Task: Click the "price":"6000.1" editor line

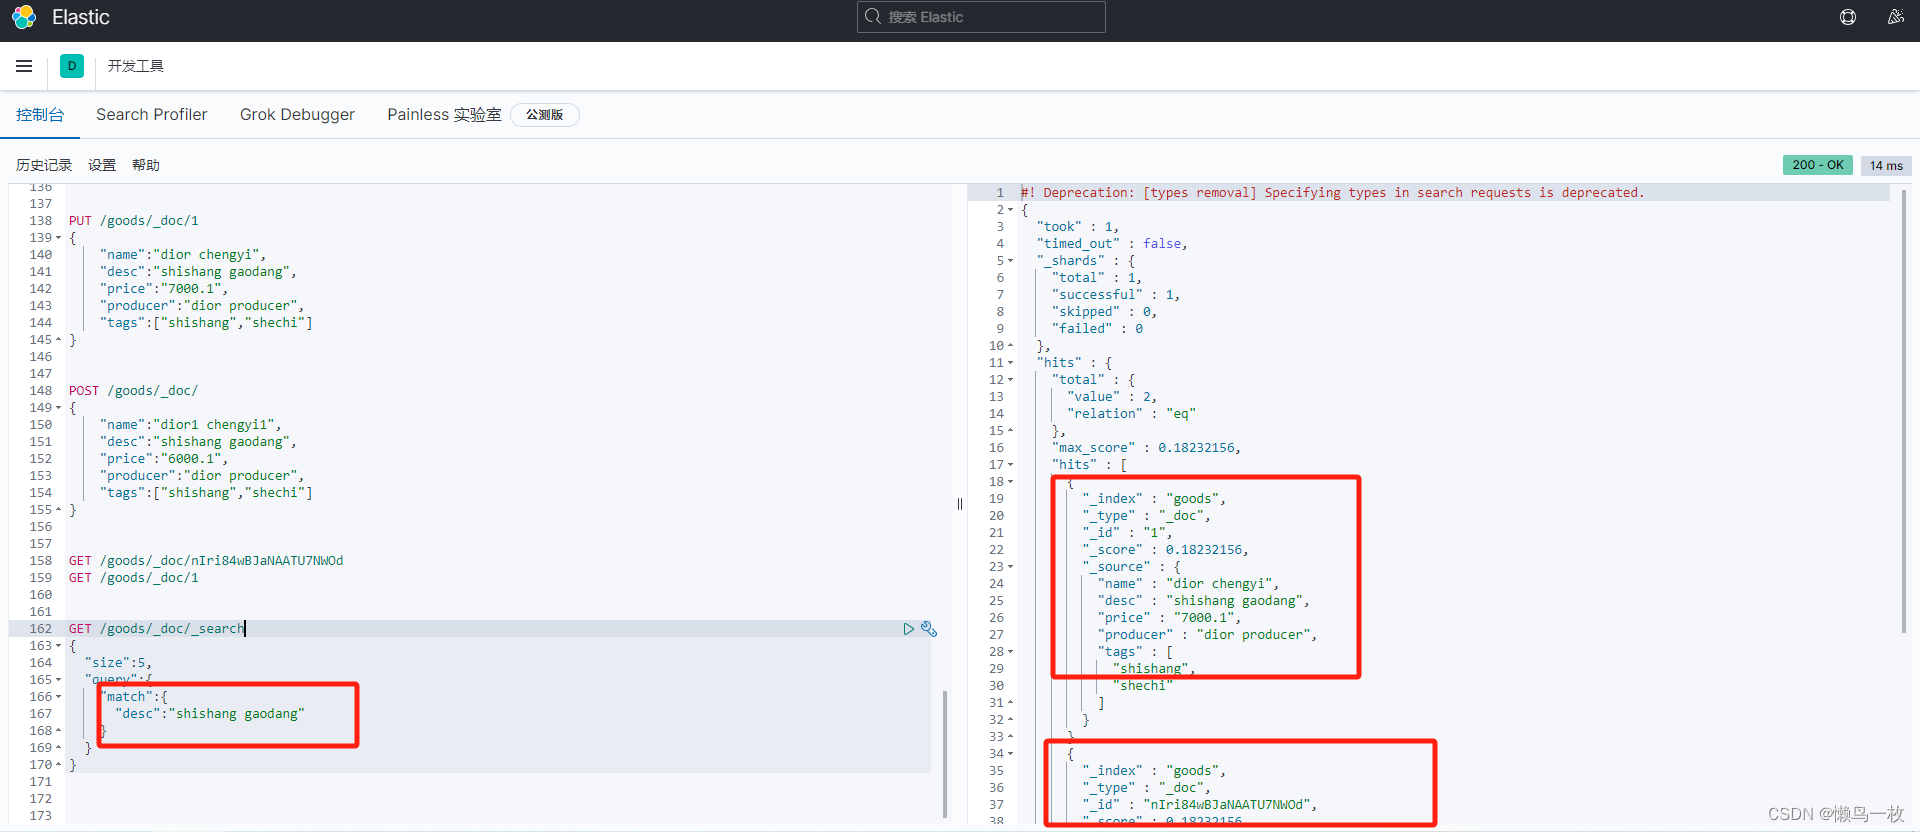Action: [x=164, y=459]
